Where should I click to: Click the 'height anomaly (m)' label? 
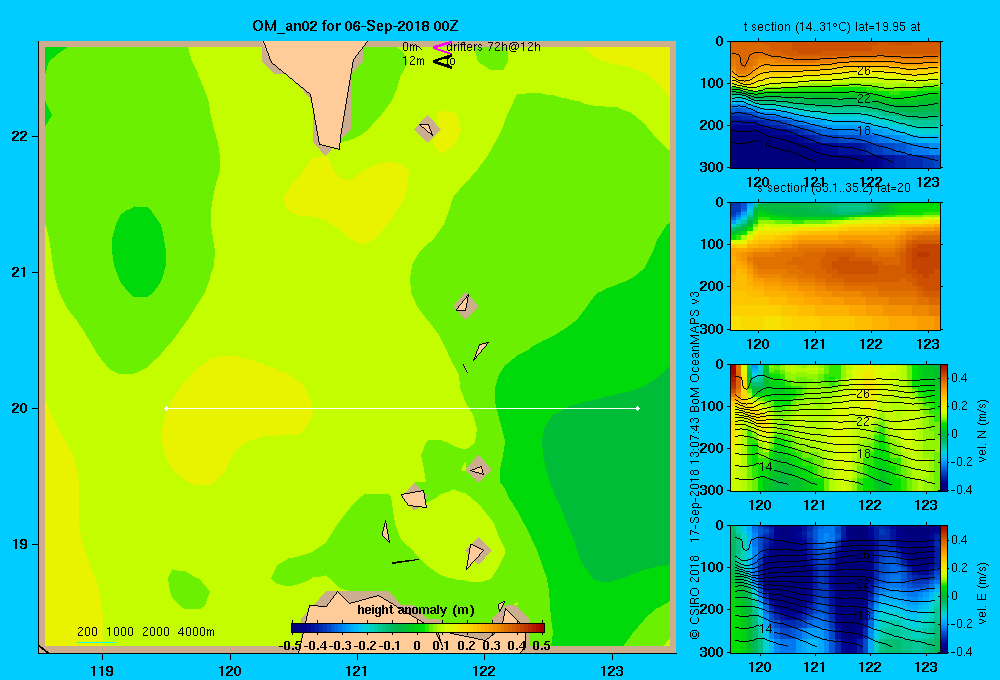pos(416,610)
